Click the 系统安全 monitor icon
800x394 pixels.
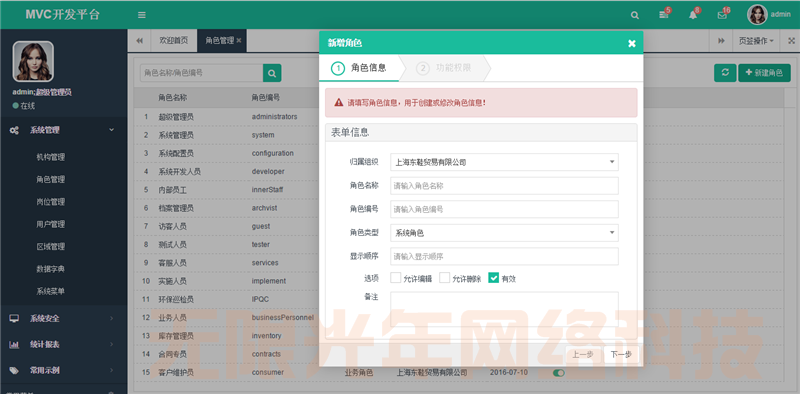14,318
